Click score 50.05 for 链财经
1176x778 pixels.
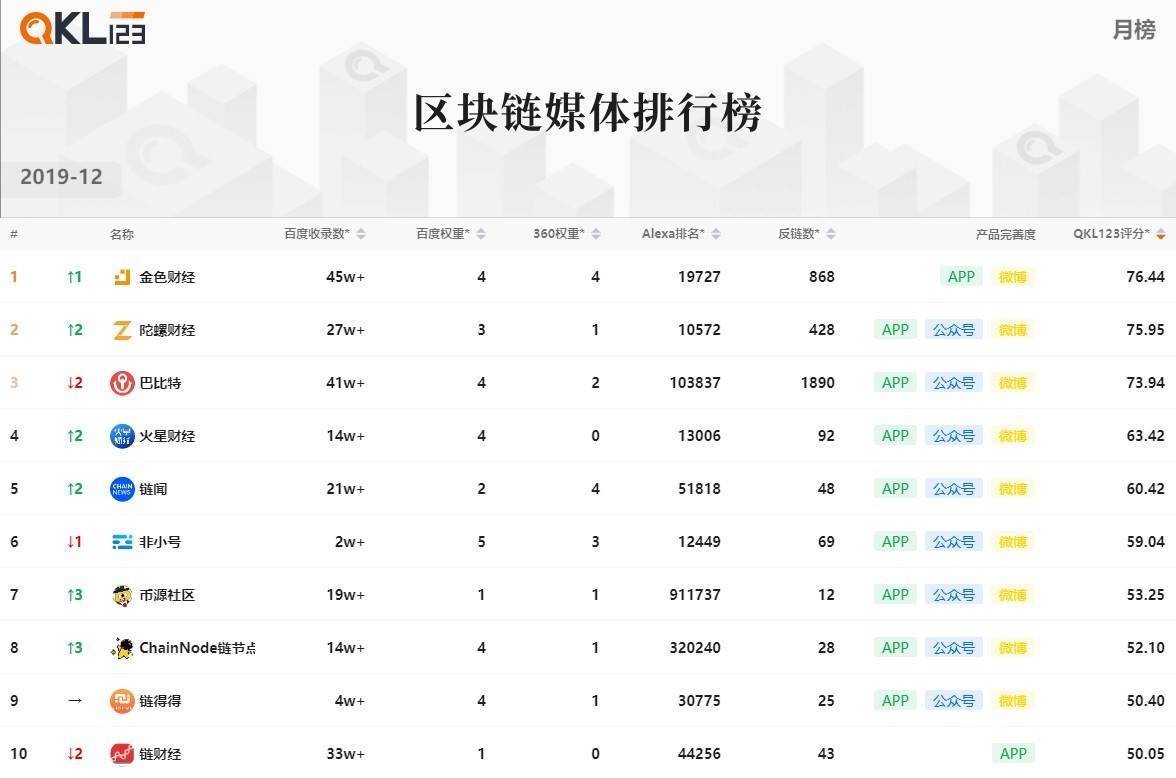click(x=1145, y=754)
